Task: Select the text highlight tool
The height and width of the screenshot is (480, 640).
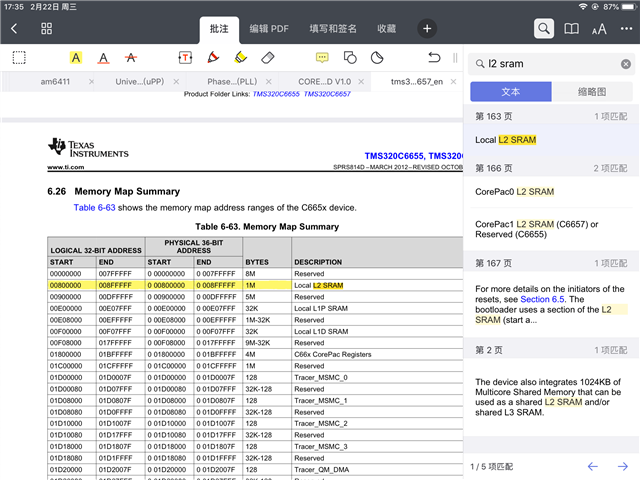Action: 76,58
